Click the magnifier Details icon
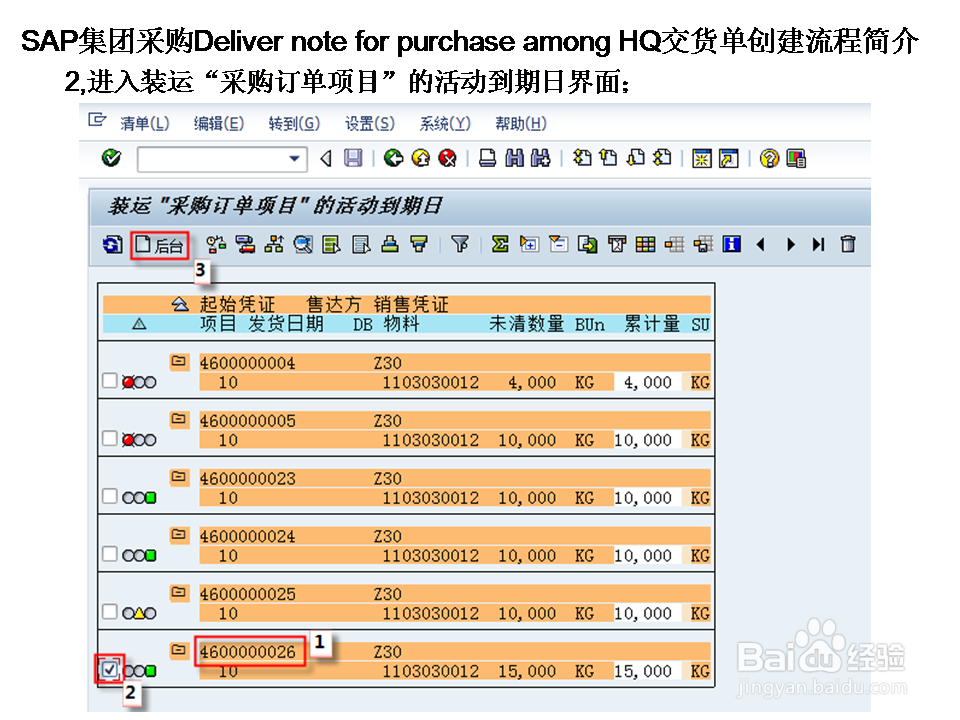 303,245
